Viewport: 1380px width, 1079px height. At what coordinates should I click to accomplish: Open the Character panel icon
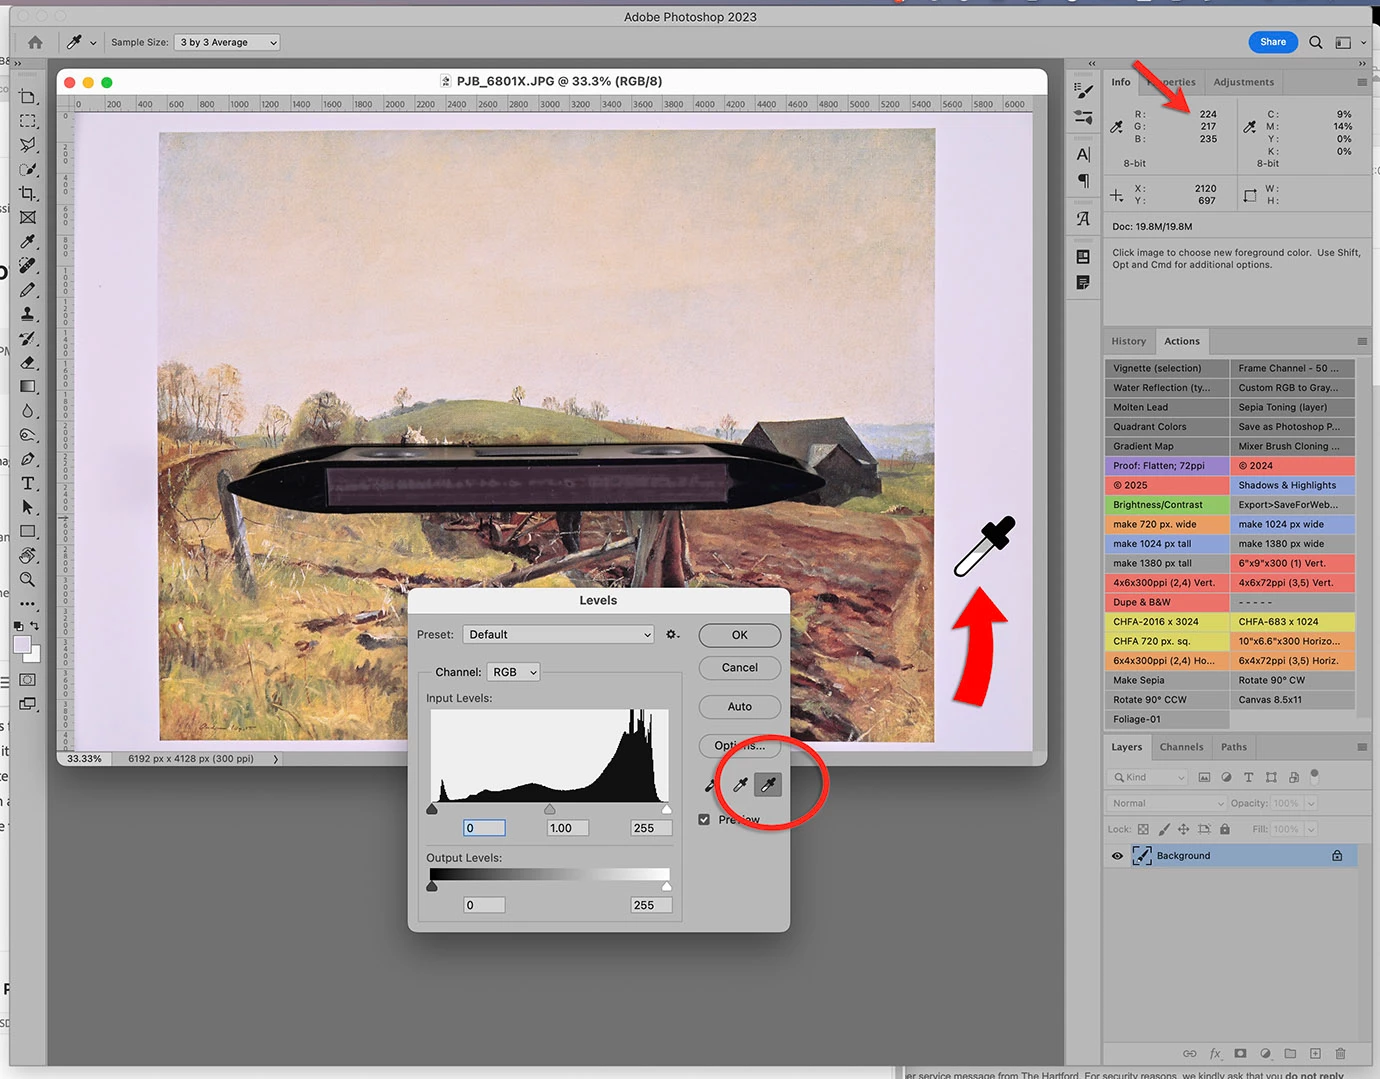click(x=1083, y=154)
